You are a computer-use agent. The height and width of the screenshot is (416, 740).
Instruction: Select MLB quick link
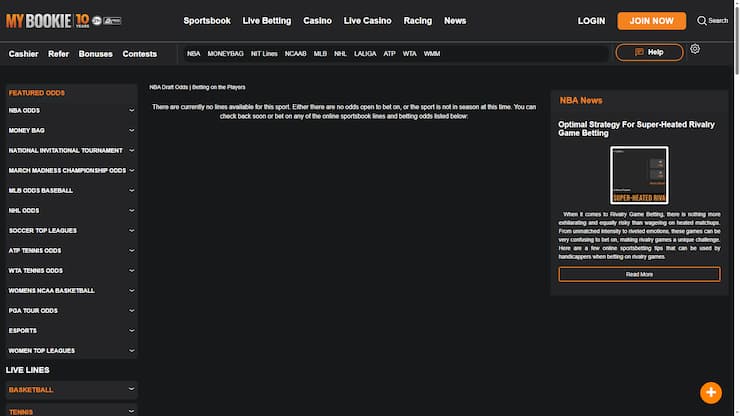tap(320, 54)
